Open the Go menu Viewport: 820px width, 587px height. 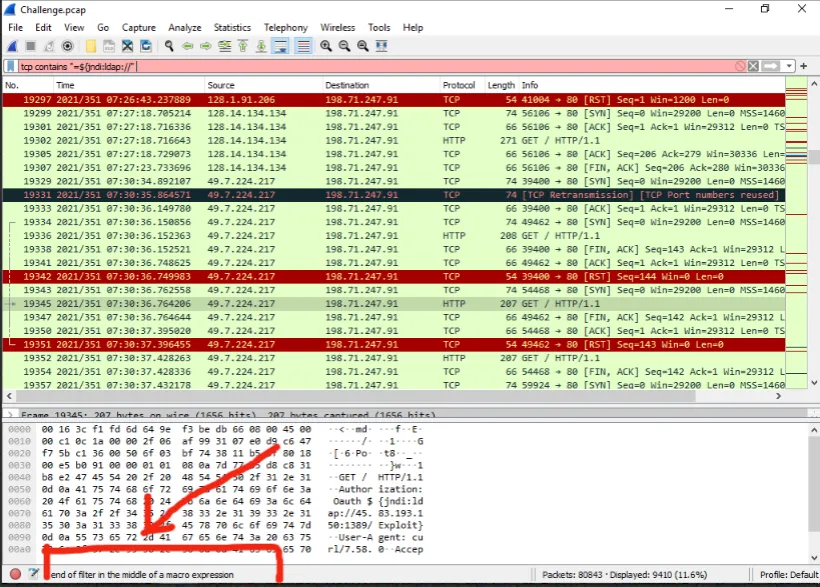(103, 28)
